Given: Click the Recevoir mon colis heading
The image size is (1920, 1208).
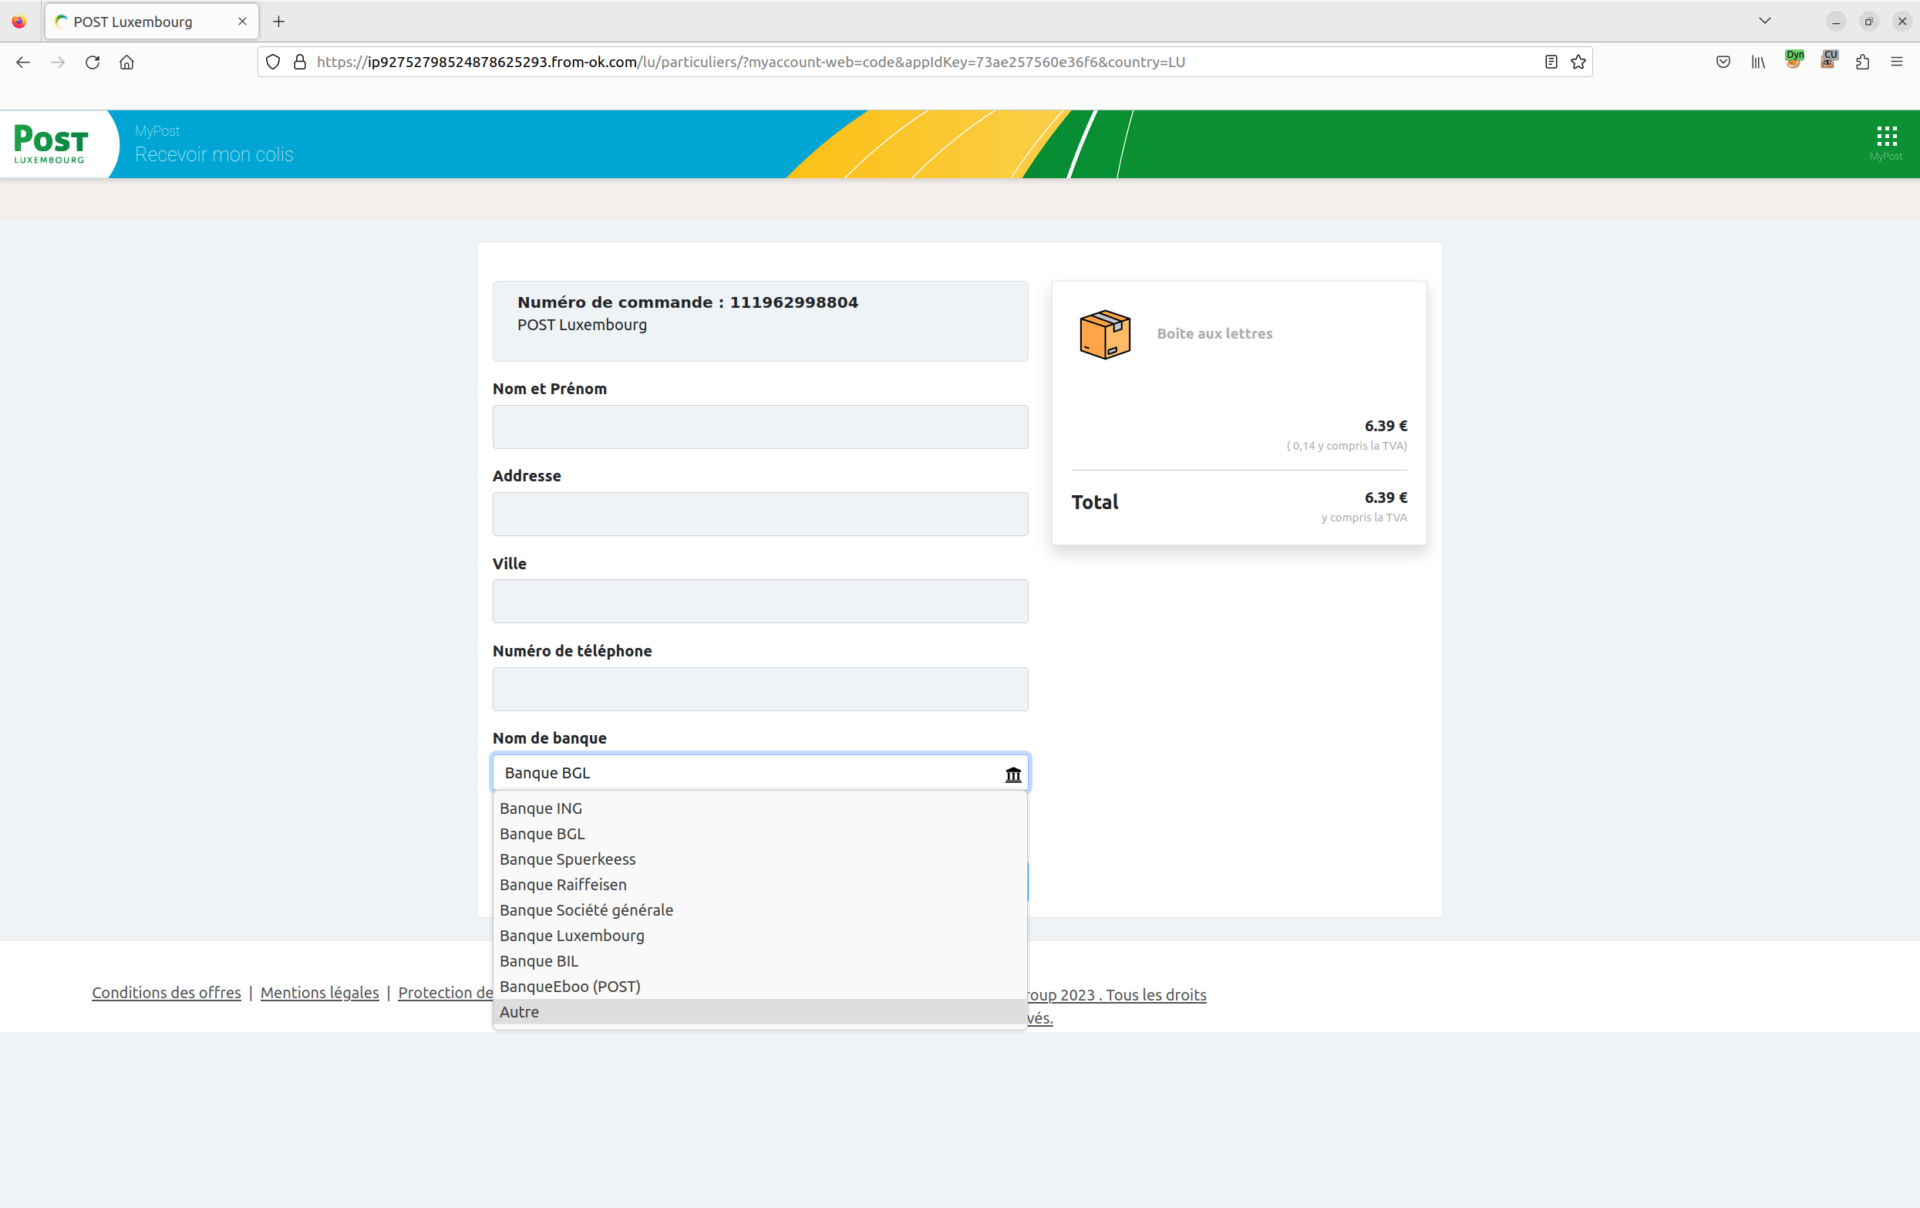Looking at the screenshot, I should coord(214,155).
